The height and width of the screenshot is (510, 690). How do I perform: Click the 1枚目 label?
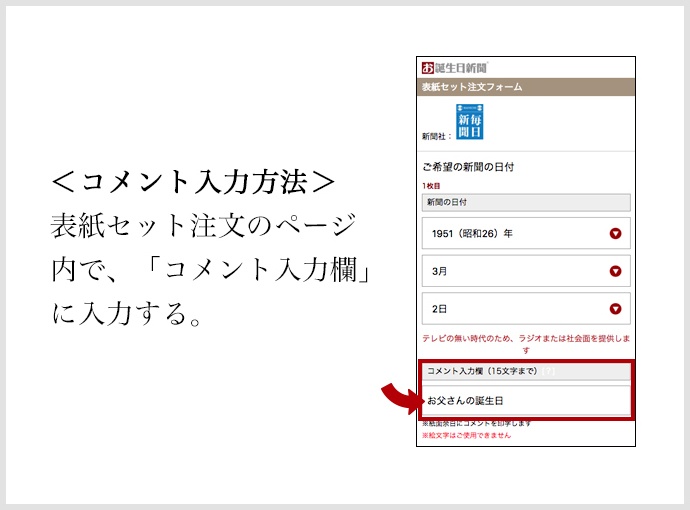tap(431, 186)
